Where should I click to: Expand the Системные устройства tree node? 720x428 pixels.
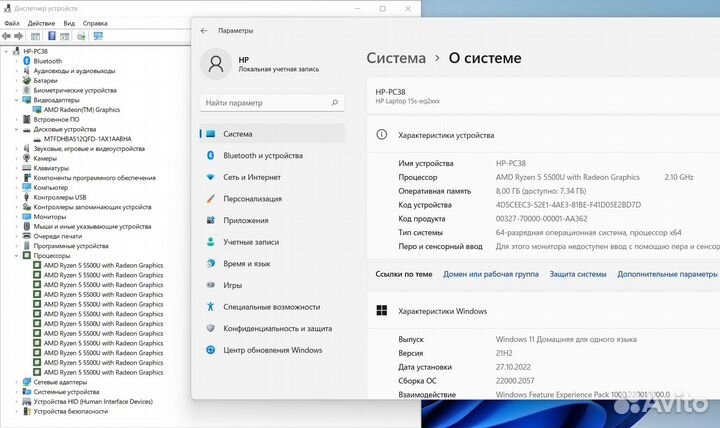17,392
